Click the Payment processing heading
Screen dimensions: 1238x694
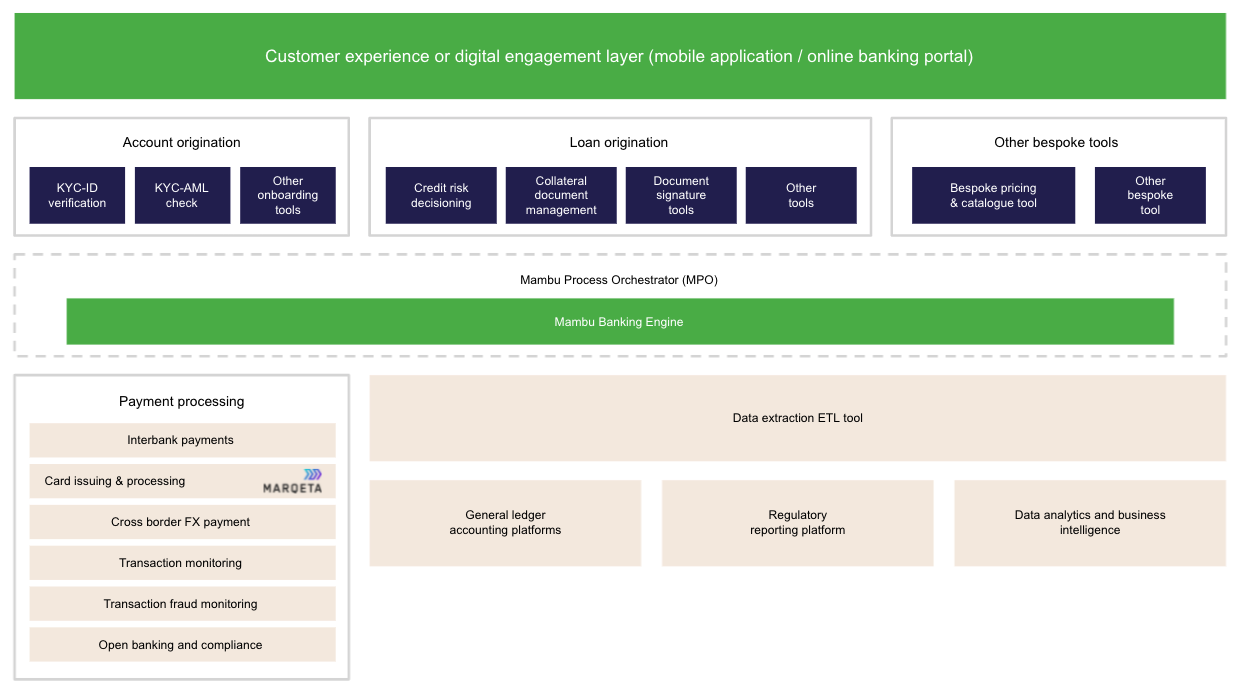(x=182, y=401)
